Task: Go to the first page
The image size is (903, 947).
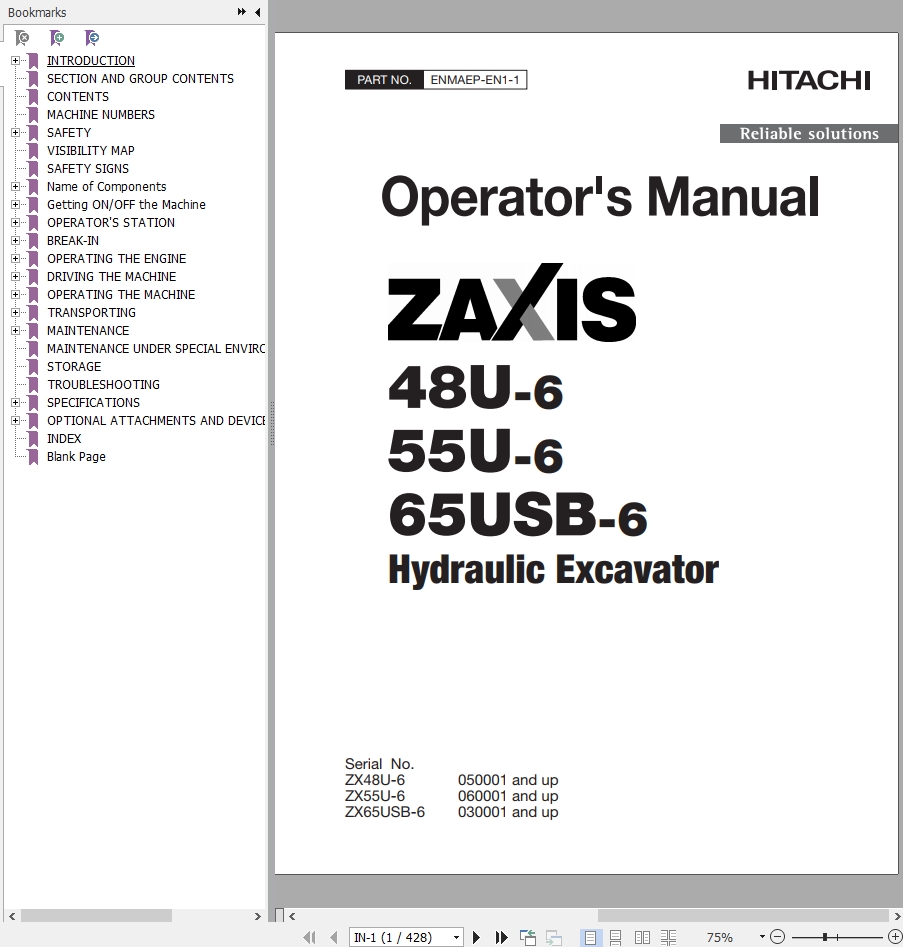Action: 309,937
